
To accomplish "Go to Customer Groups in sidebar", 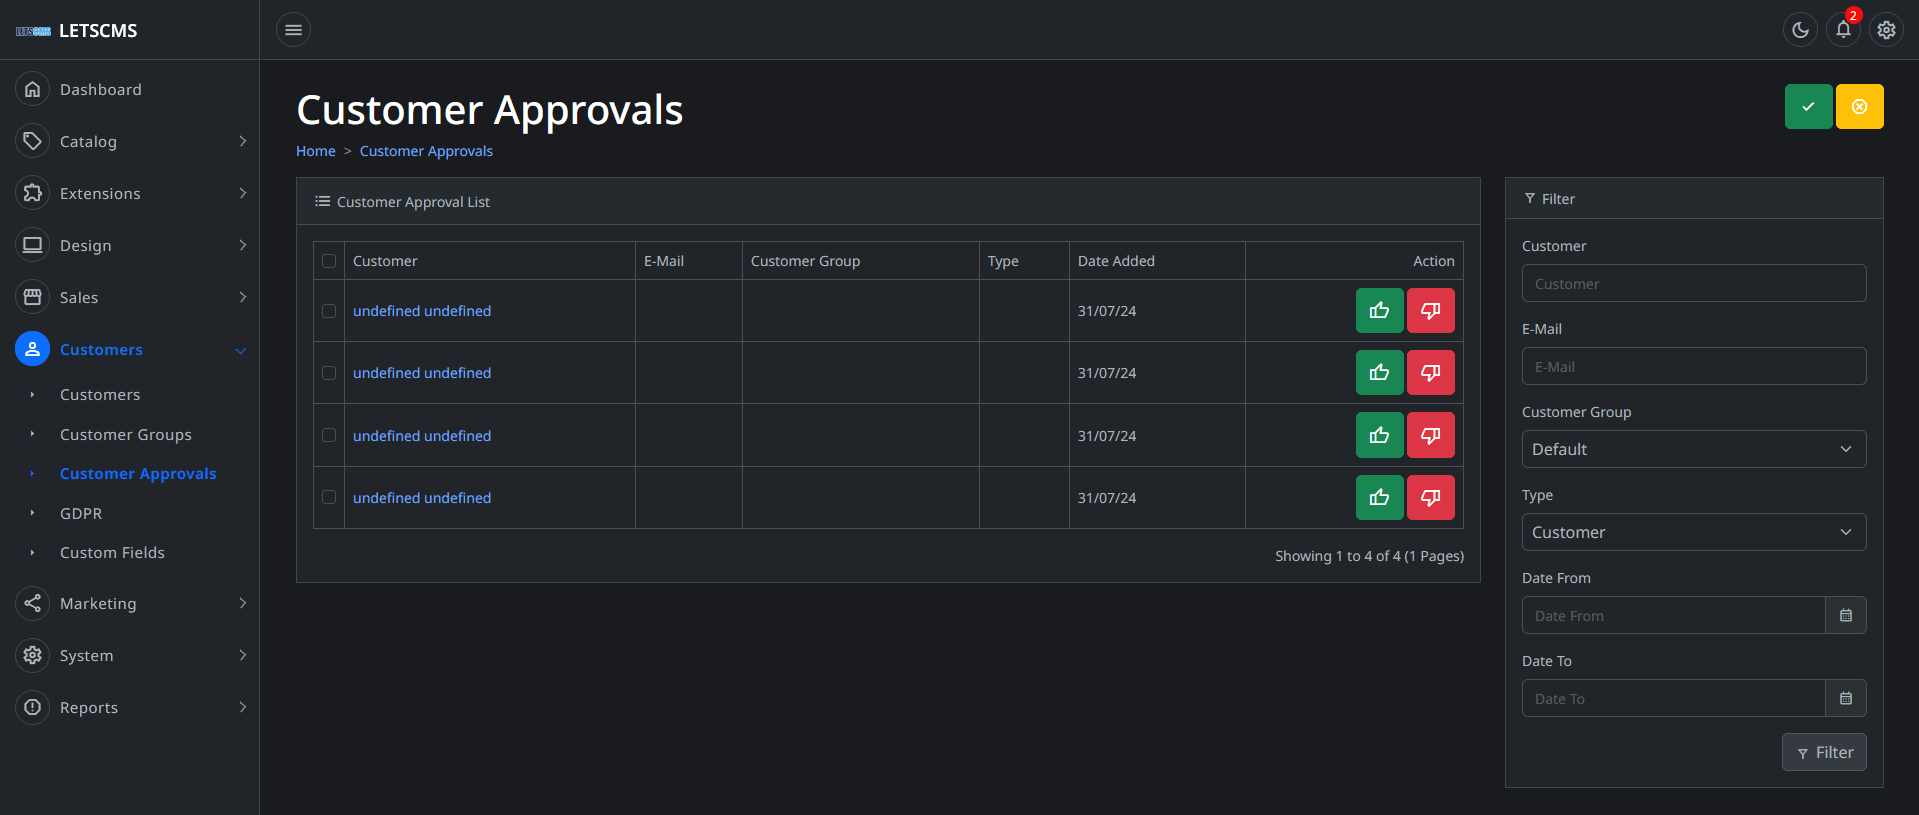I will click(126, 435).
